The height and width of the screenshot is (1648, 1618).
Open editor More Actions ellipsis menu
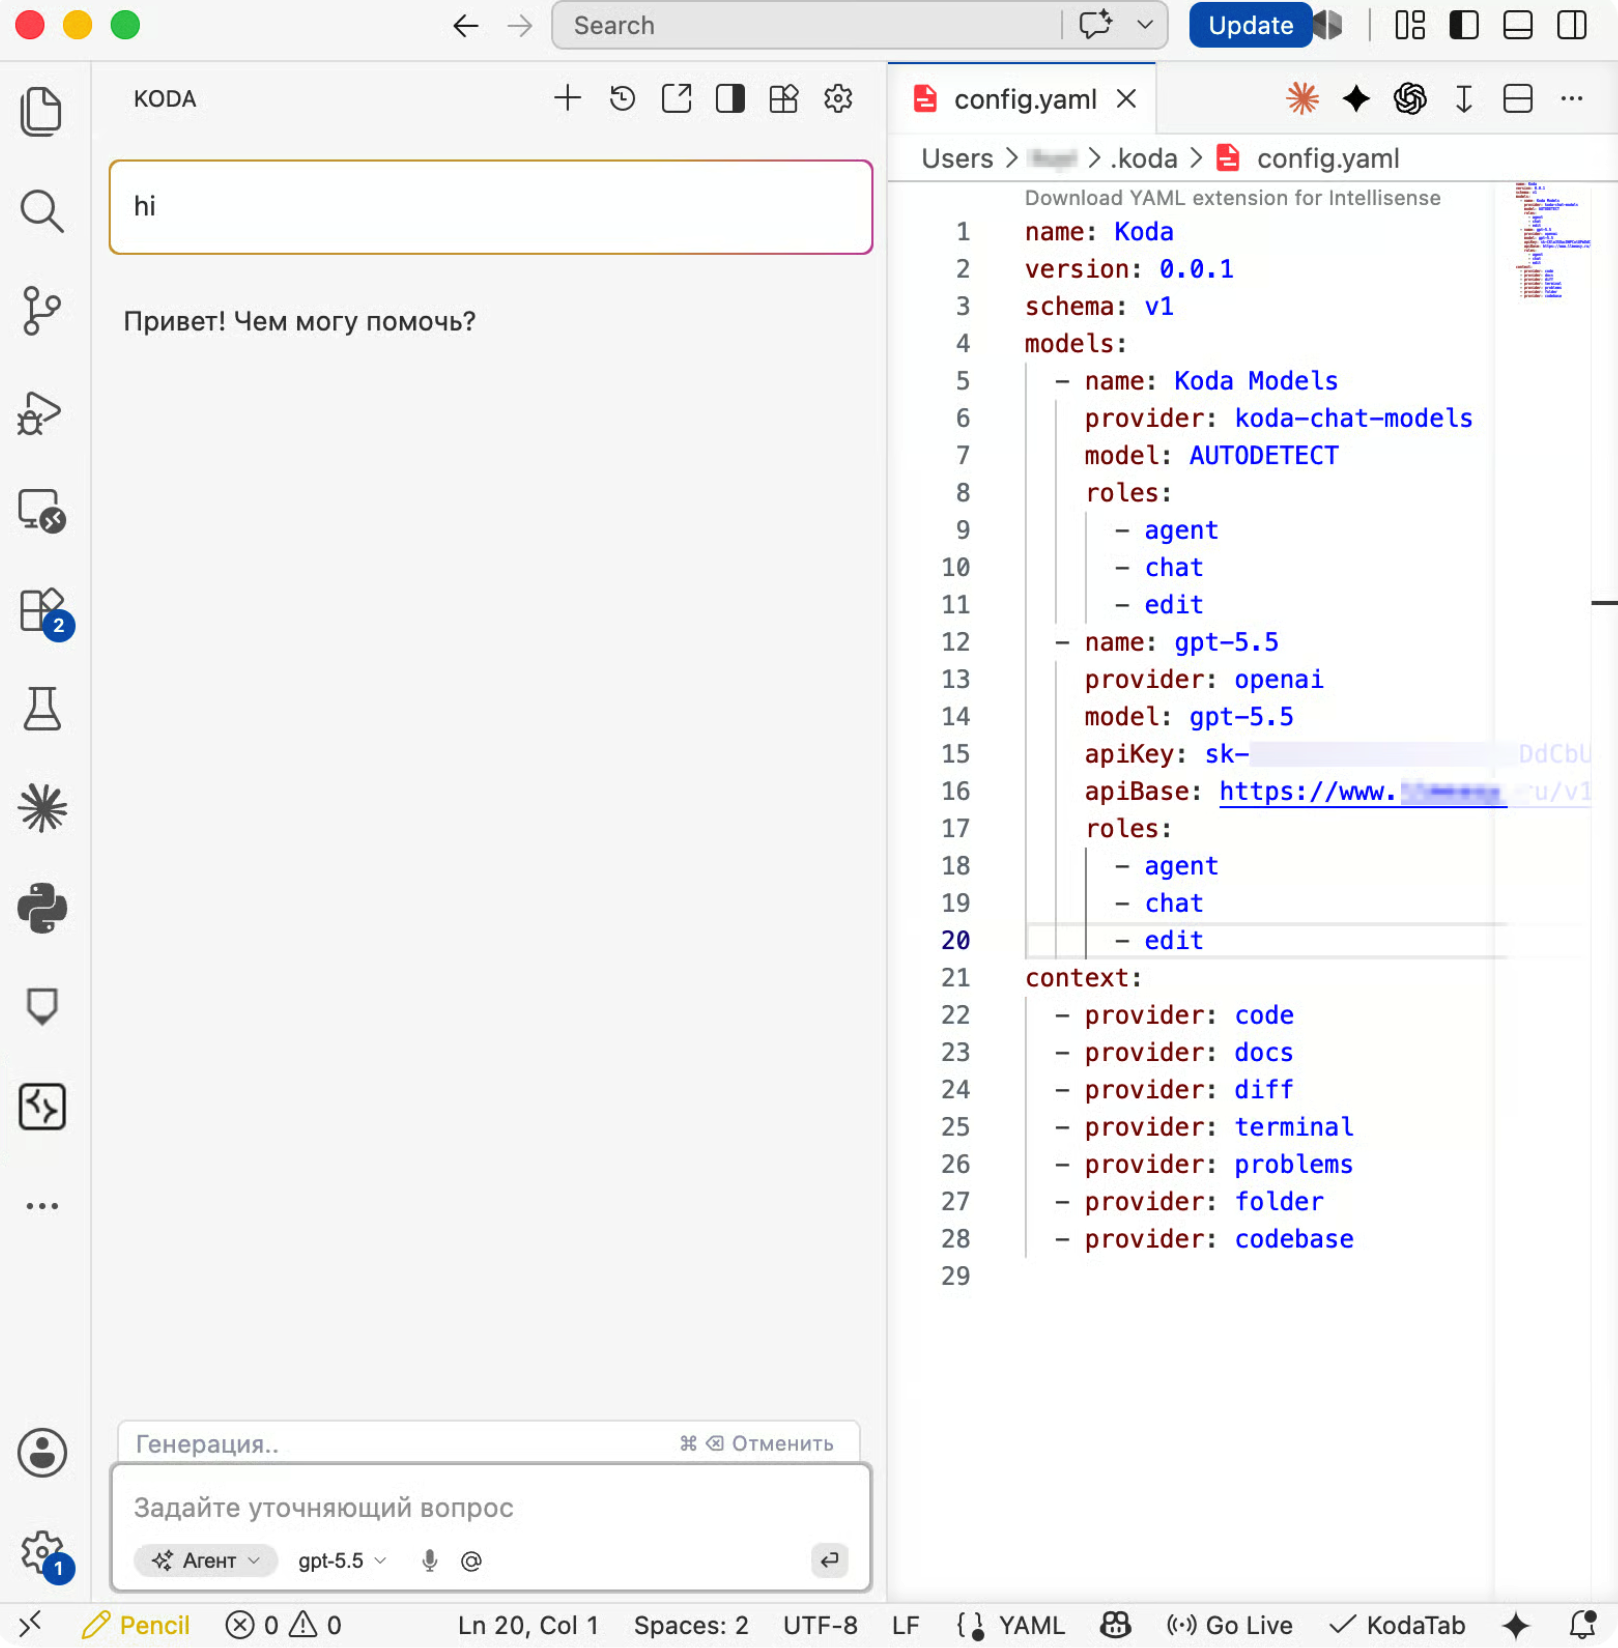tap(1572, 98)
